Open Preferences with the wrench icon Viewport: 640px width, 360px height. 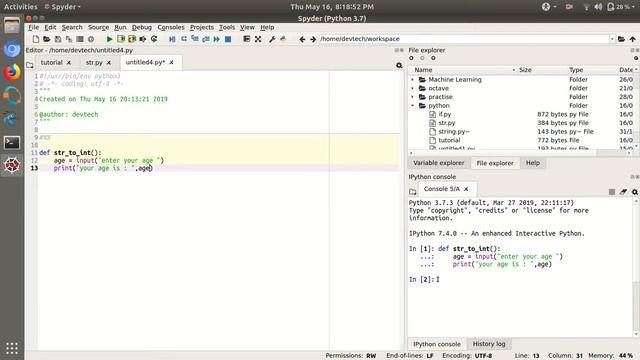(272, 39)
